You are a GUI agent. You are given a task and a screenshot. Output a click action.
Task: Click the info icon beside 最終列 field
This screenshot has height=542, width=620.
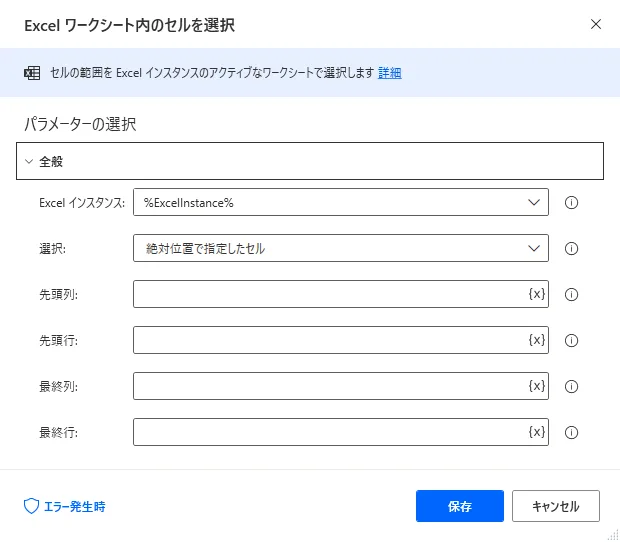[x=572, y=386]
